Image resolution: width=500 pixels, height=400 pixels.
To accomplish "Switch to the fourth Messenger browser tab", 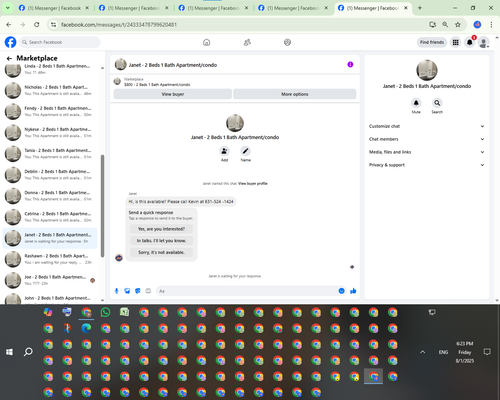I will tap(293, 8).
